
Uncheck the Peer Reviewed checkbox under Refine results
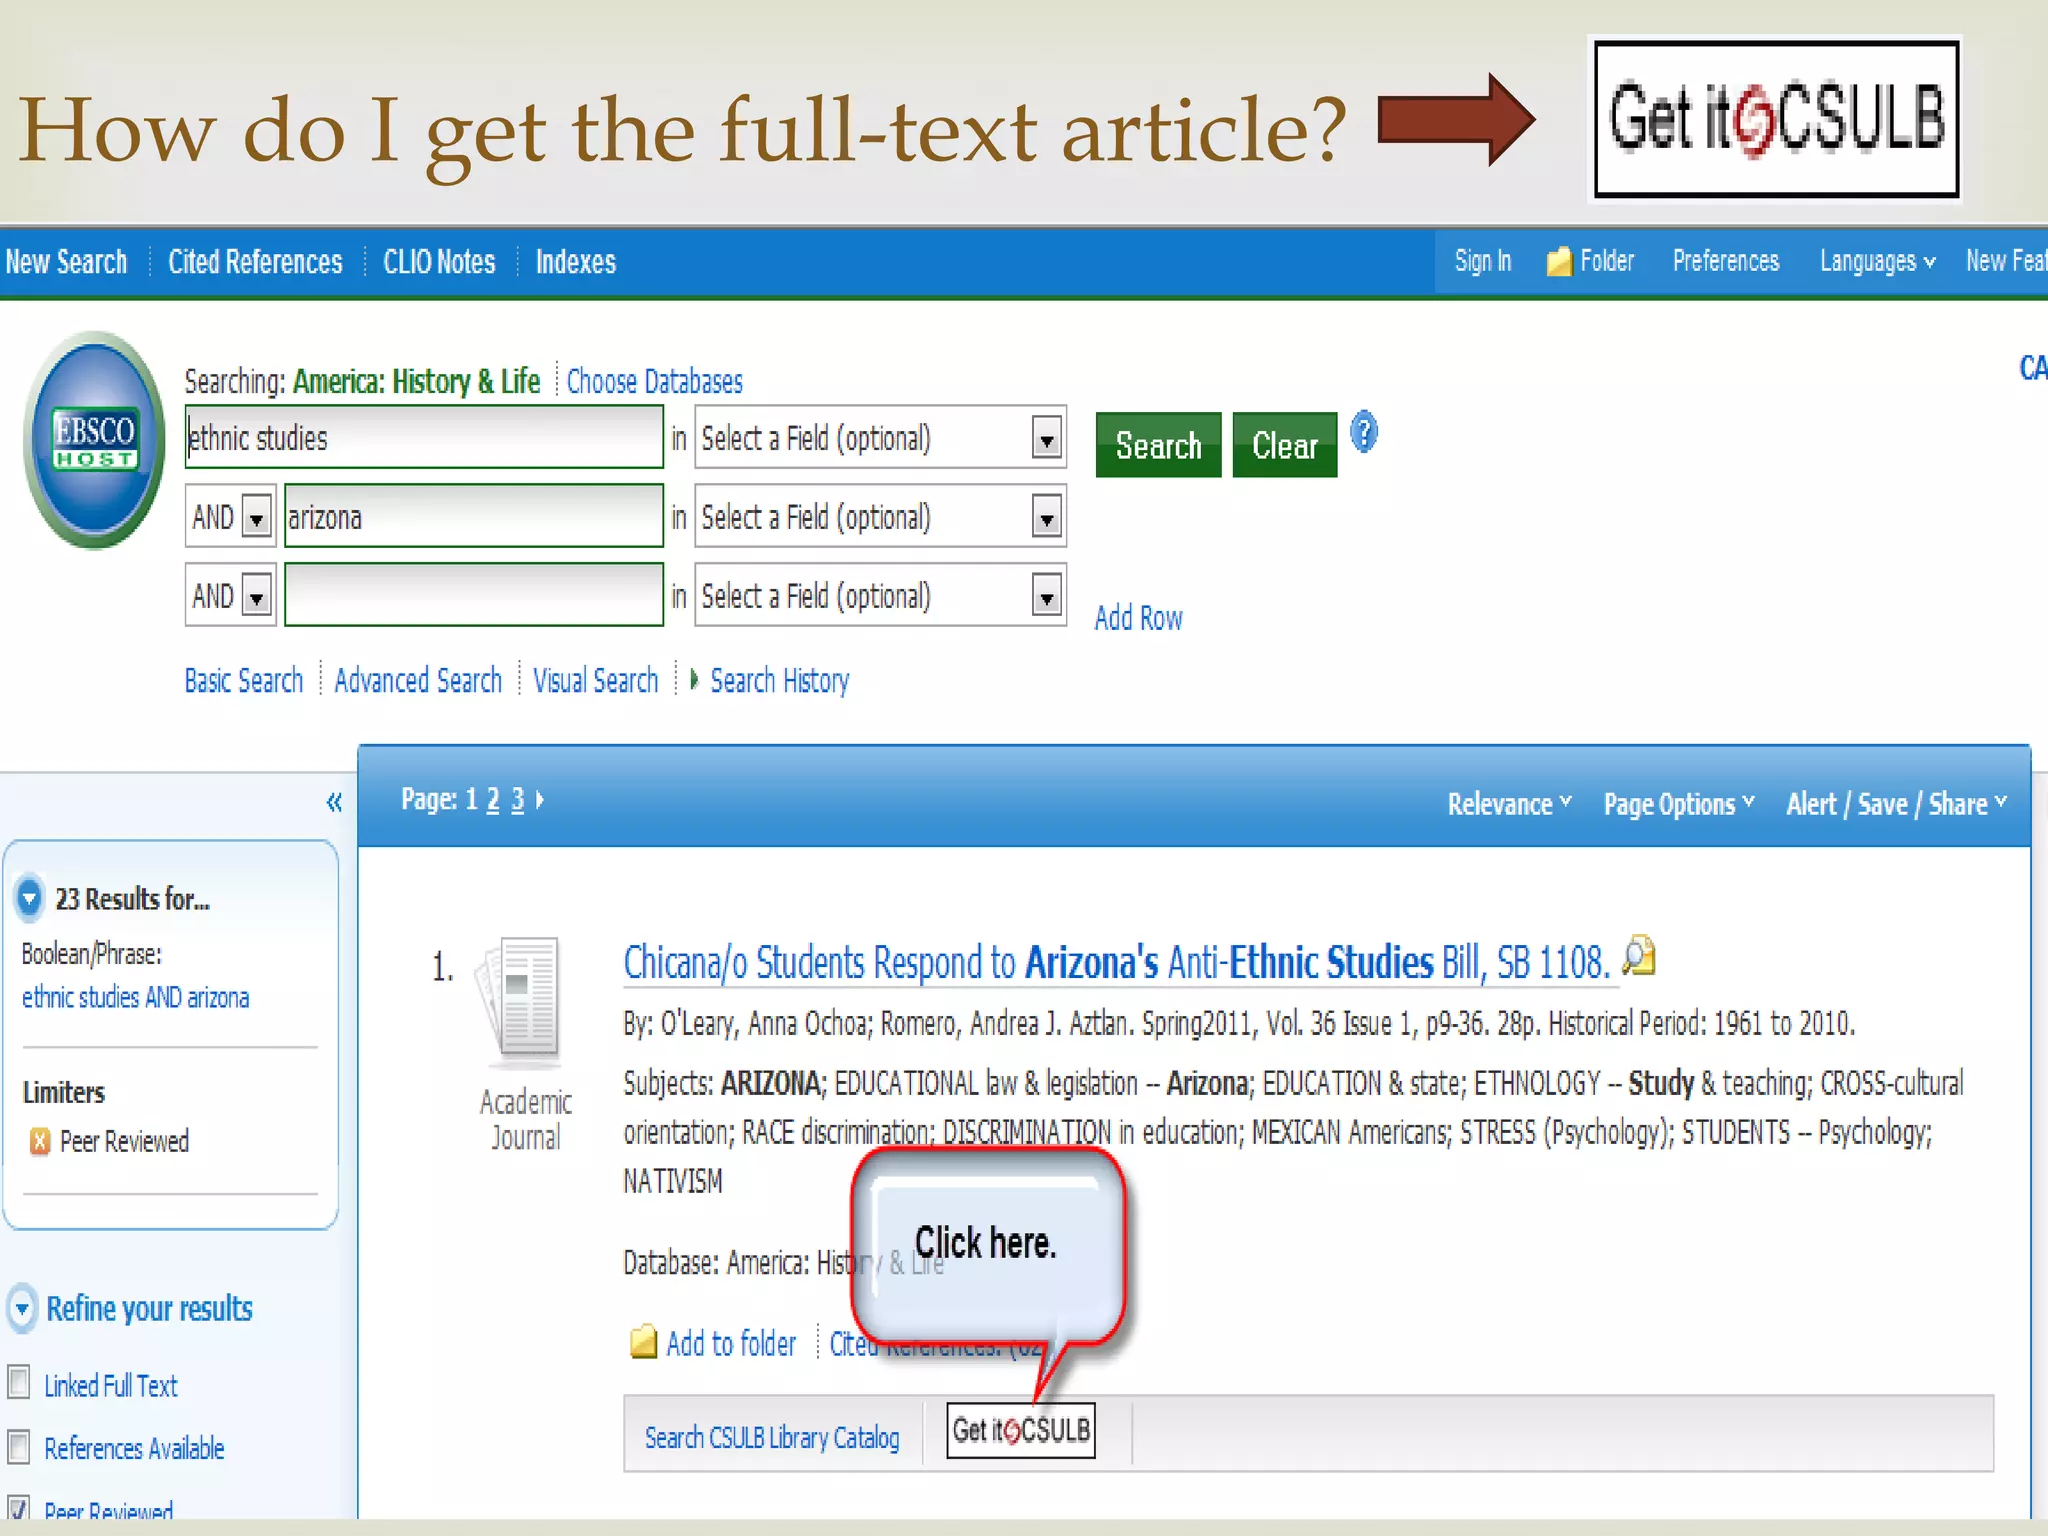click(x=18, y=1507)
